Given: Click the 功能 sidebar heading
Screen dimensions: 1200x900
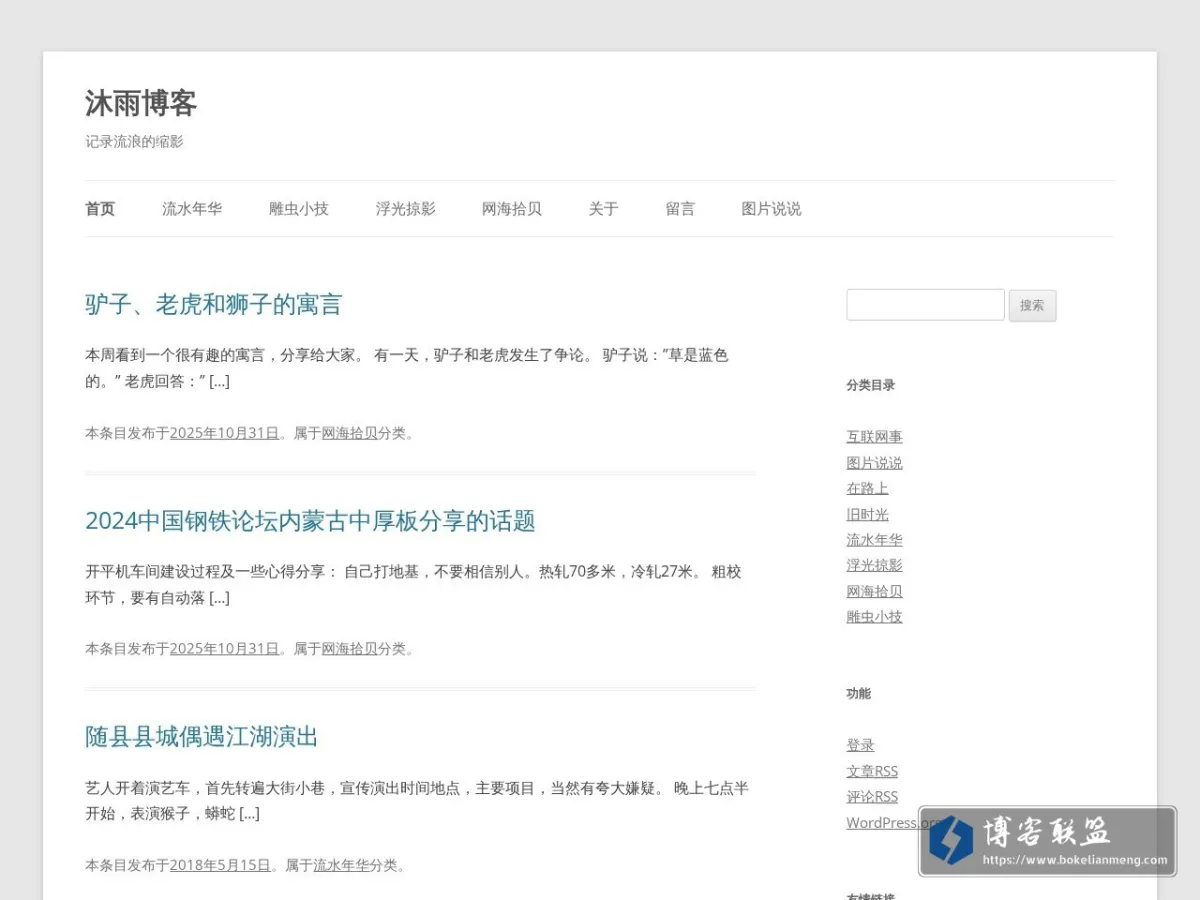Looking at the screenshot, I should coord(859,693).
